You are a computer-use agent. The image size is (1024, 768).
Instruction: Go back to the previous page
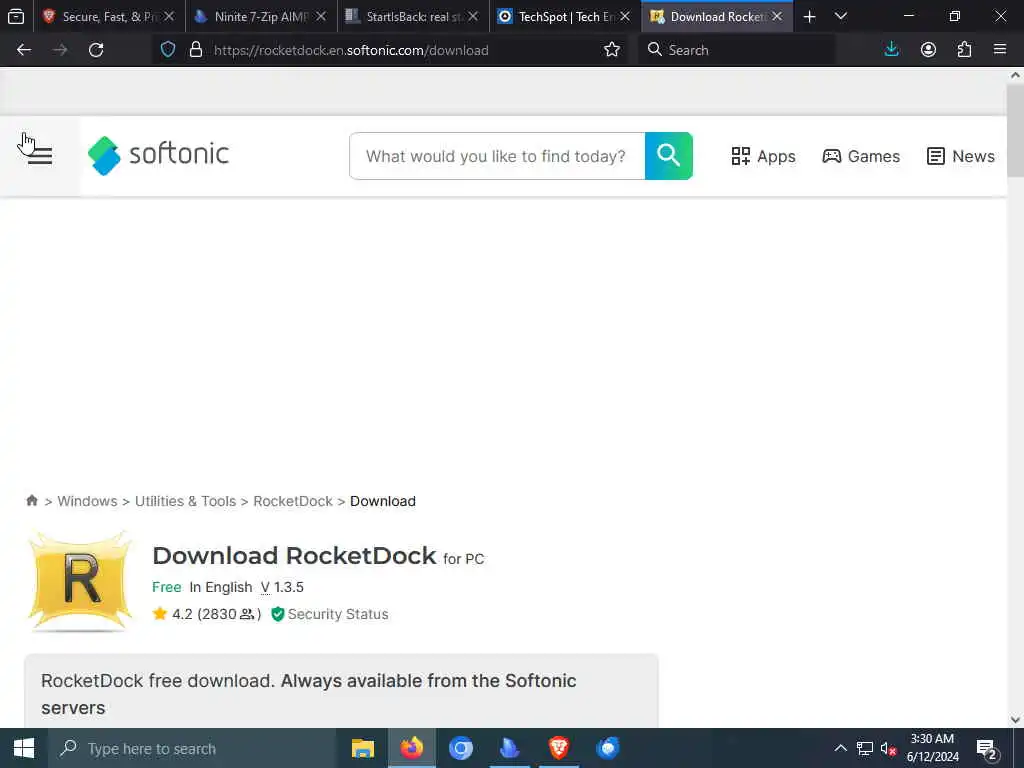[x=24, y=50]
